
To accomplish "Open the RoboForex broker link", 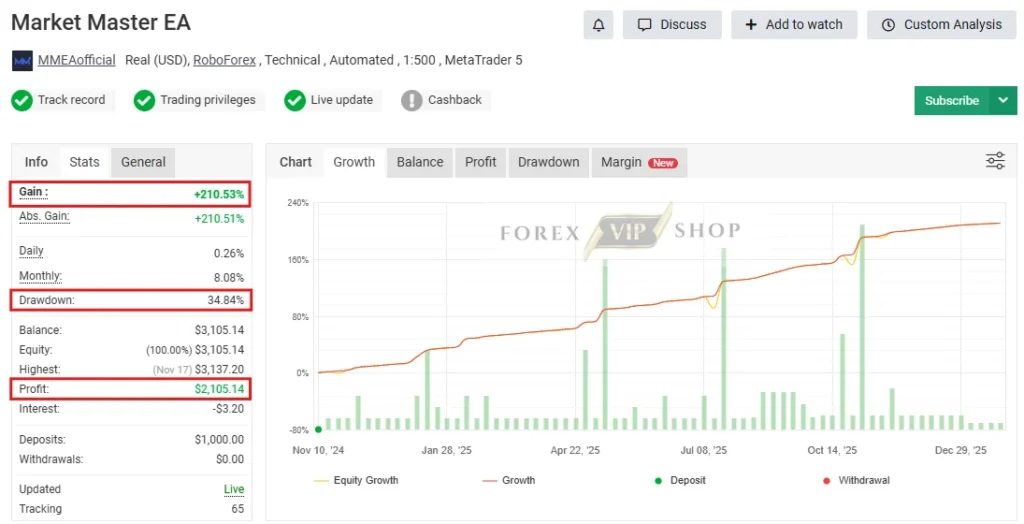I will (x=225, y=60).
